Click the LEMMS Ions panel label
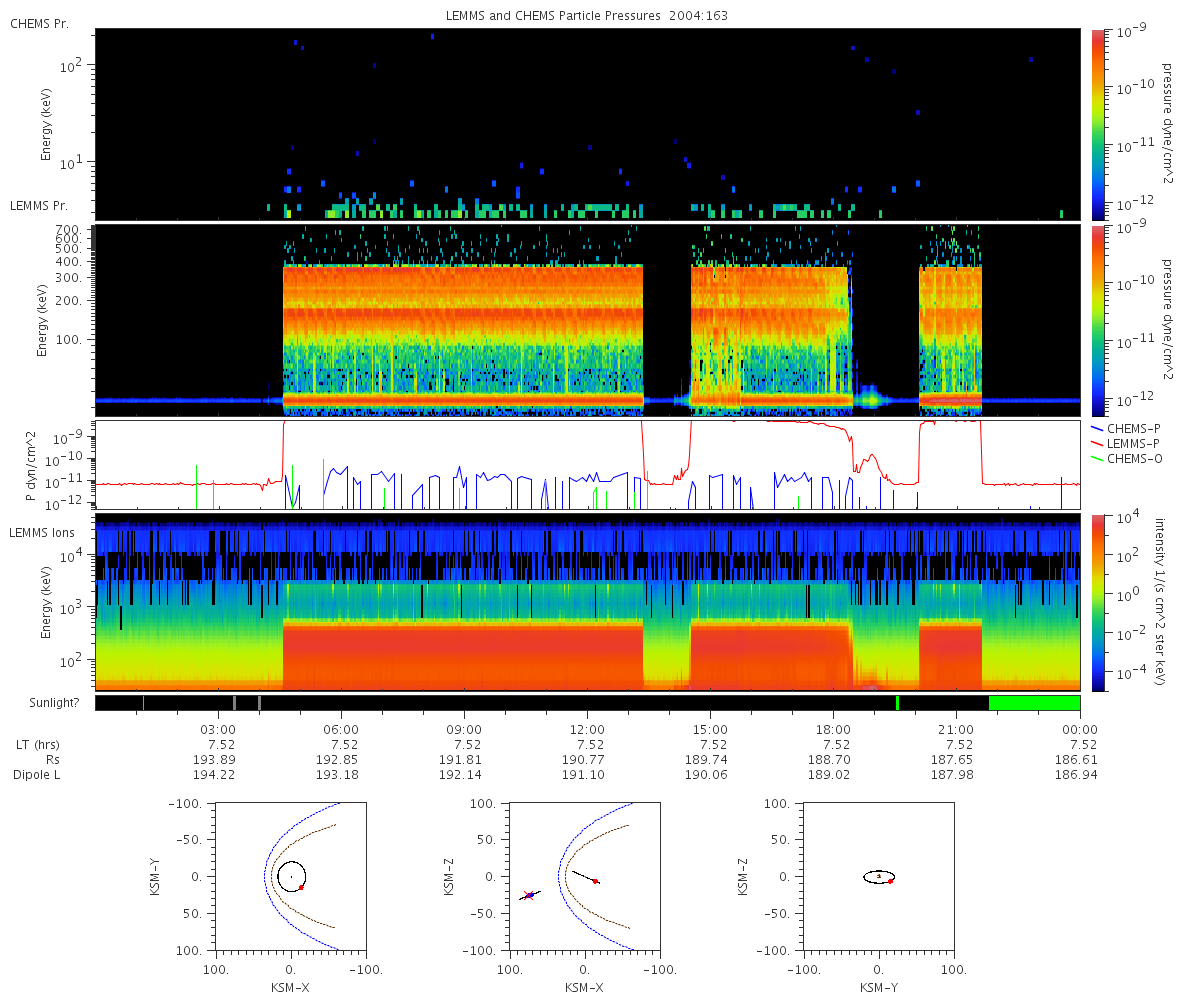 [42, 532]
